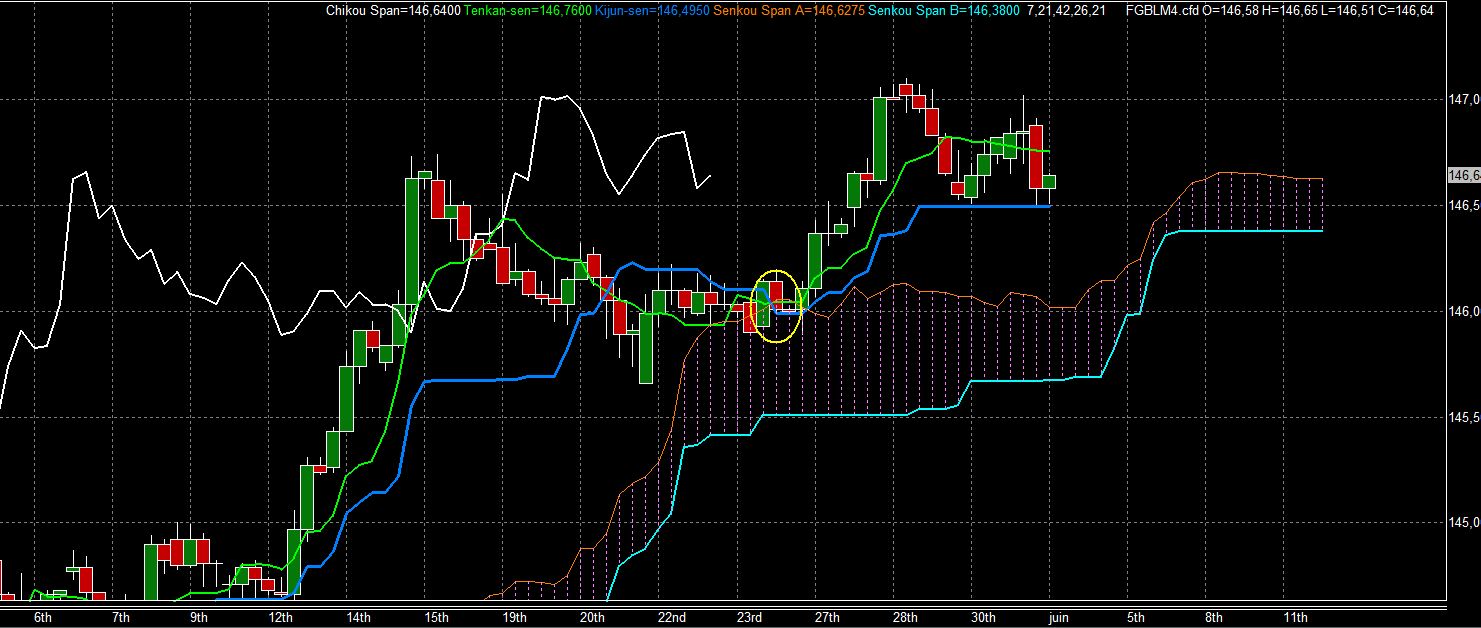The width and height of the screenshot is (1481, 628).
Task: Click the highlighted current price tag 146,64
Action: click(1464, 175)
